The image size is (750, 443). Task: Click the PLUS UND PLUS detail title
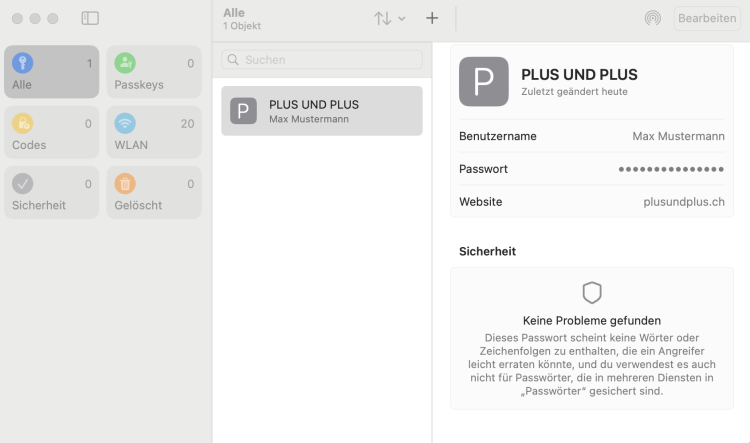tap(579, 75)
